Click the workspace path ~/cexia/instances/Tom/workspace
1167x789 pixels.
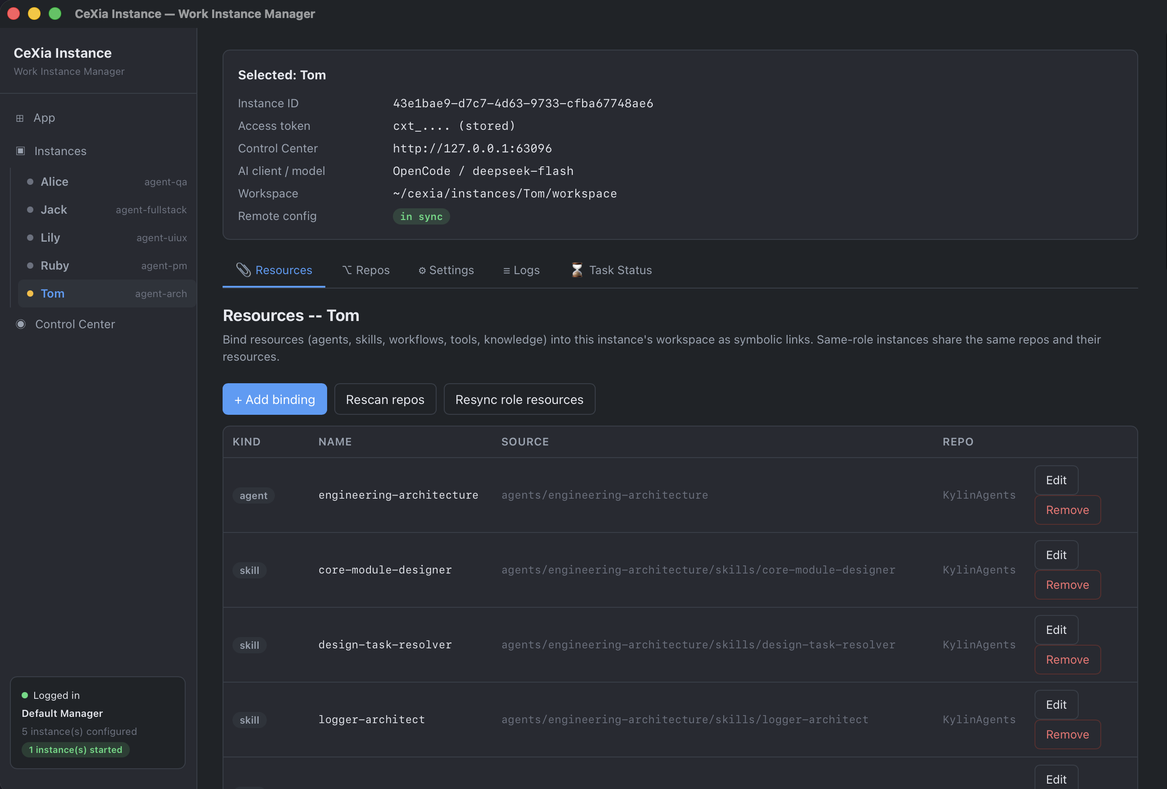[x=505, y=194]
